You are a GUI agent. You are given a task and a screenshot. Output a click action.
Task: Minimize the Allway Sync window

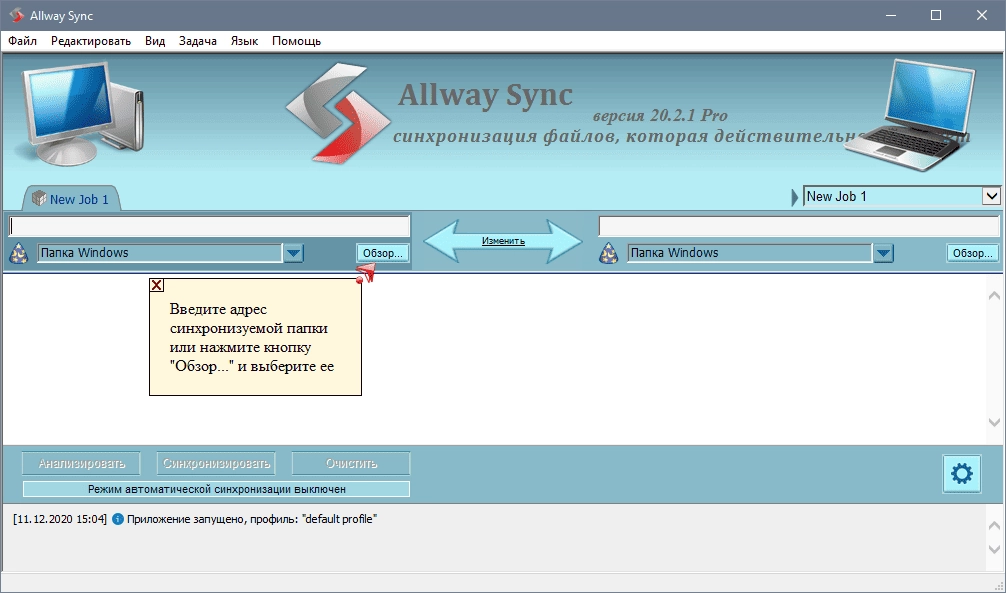891,15
